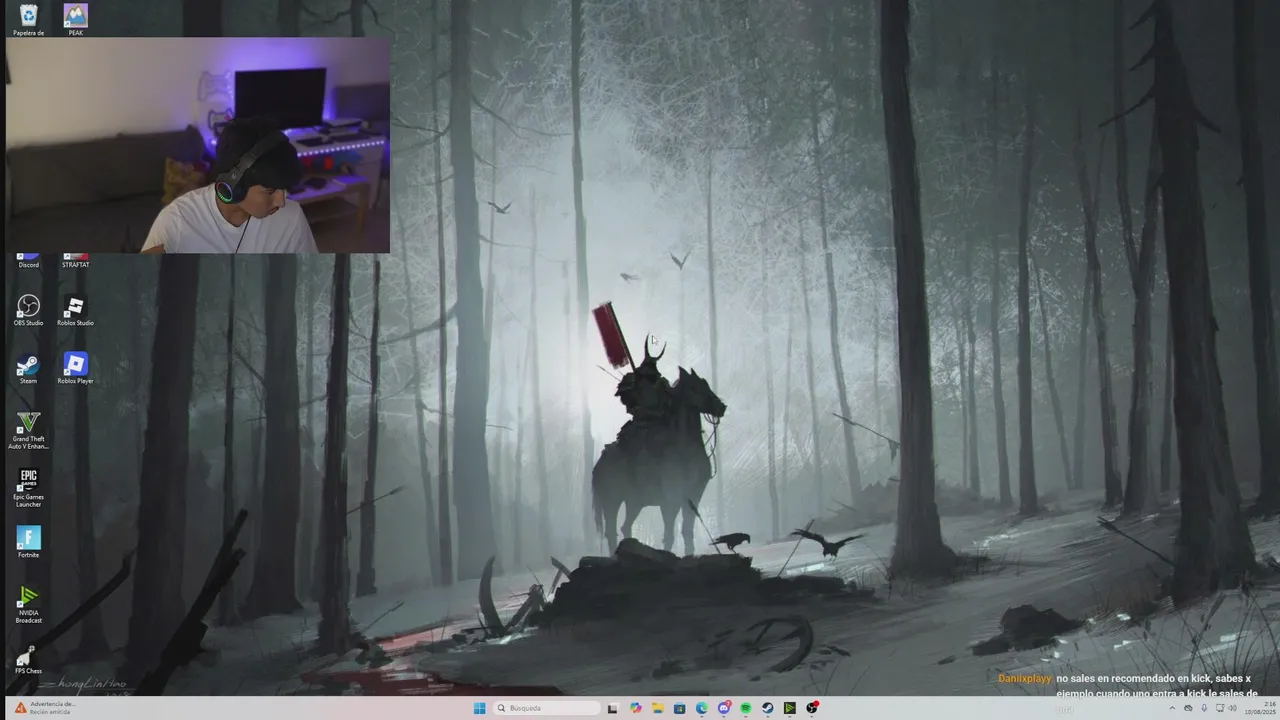This screenshot has height=720, width=1280.
Task: Select the Steam desktop shortcut
Action: click(x=28, y=369)
